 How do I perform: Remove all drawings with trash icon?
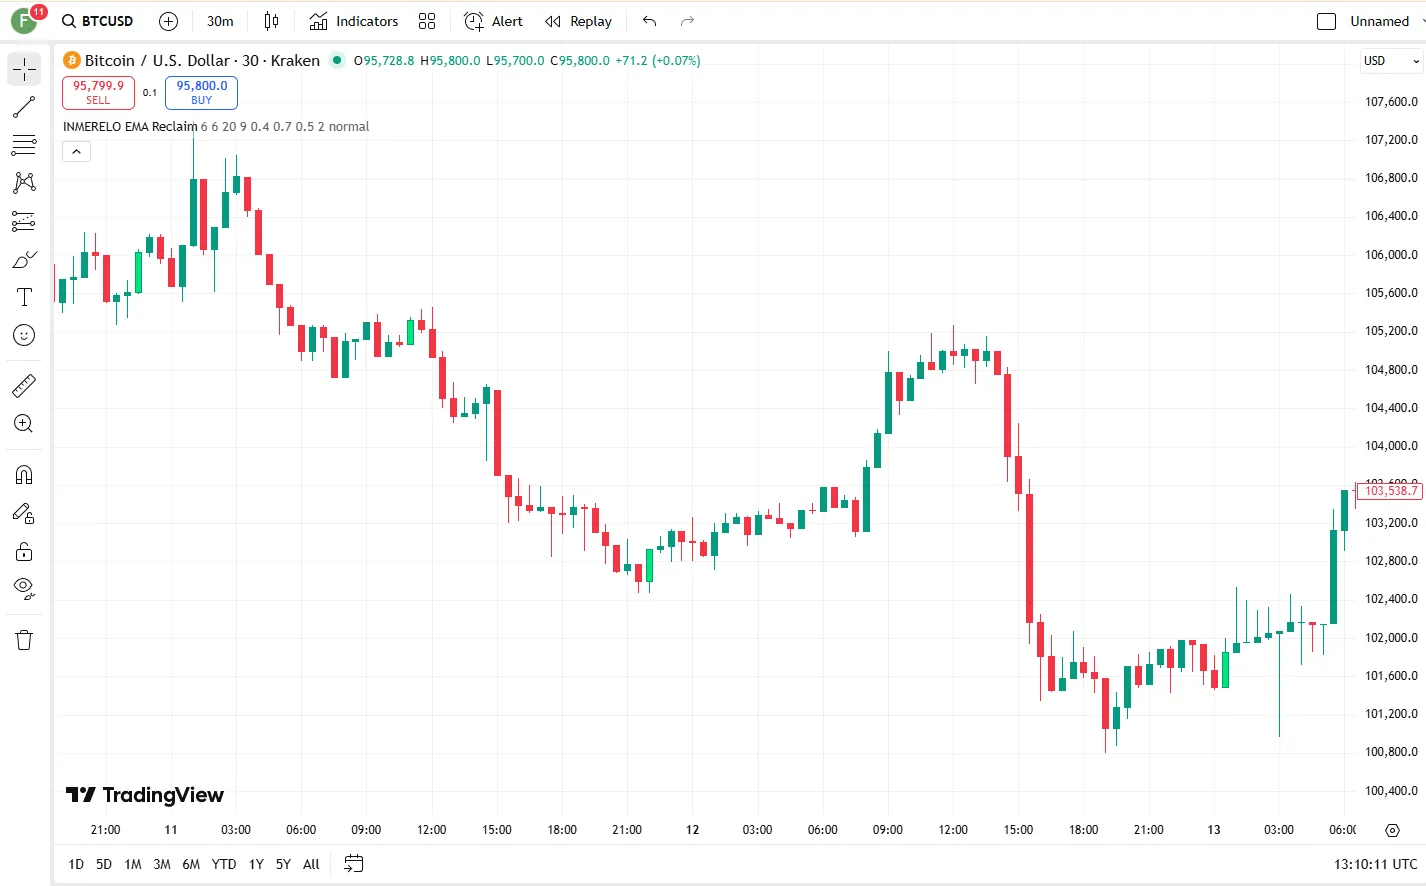click(23, 639)
